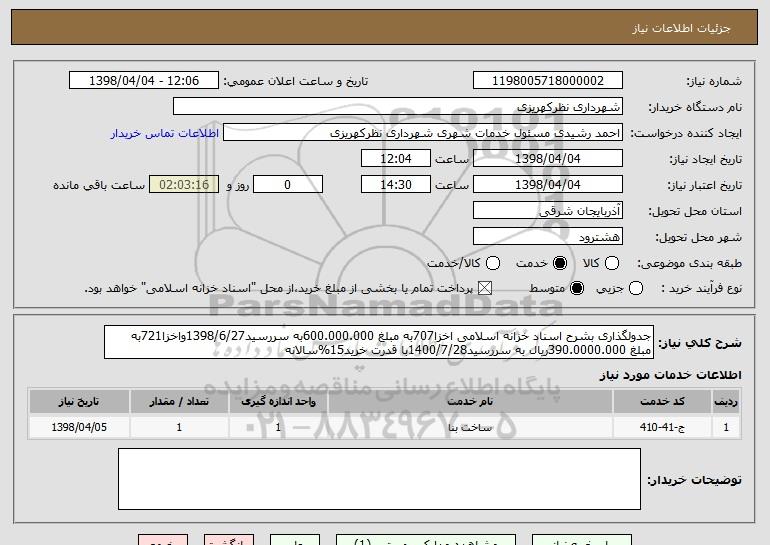Click the requester field احمد رشیدی

pyautogui.click(x=423, y=133)
